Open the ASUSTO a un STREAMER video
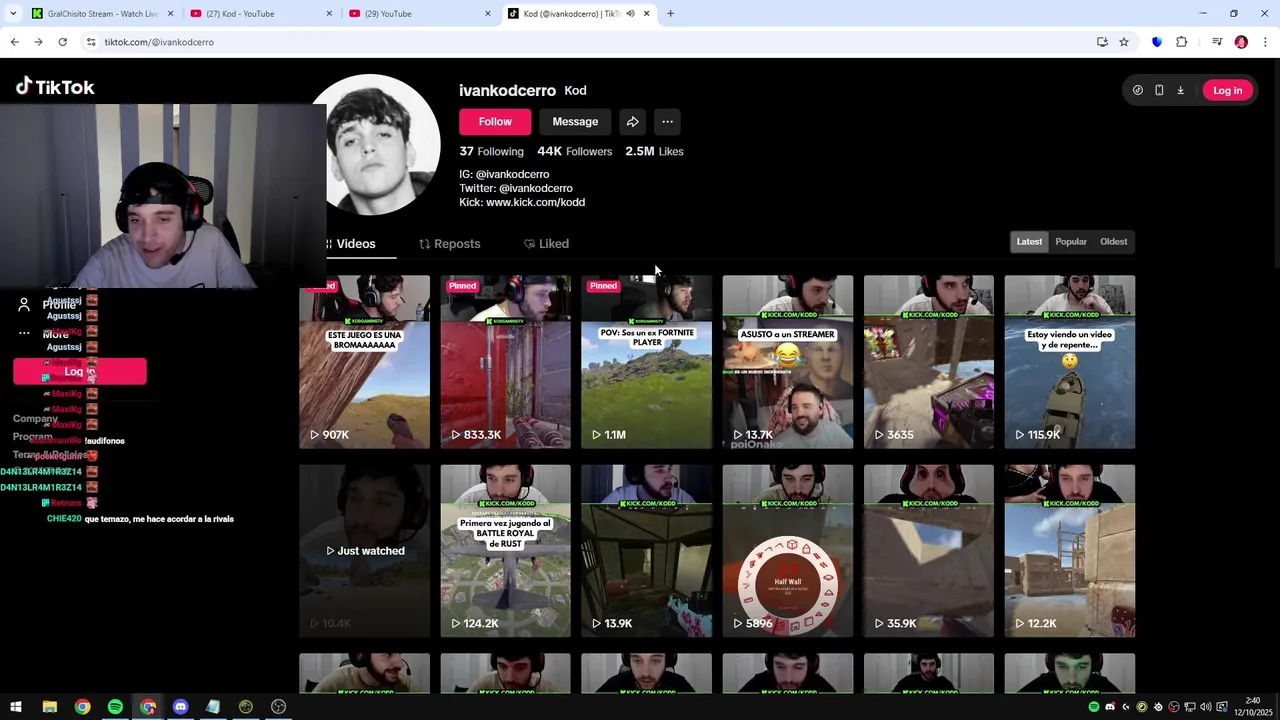The height and width of the screenshot is (720, 1280). pyautogui.click(x=788, y=362)
